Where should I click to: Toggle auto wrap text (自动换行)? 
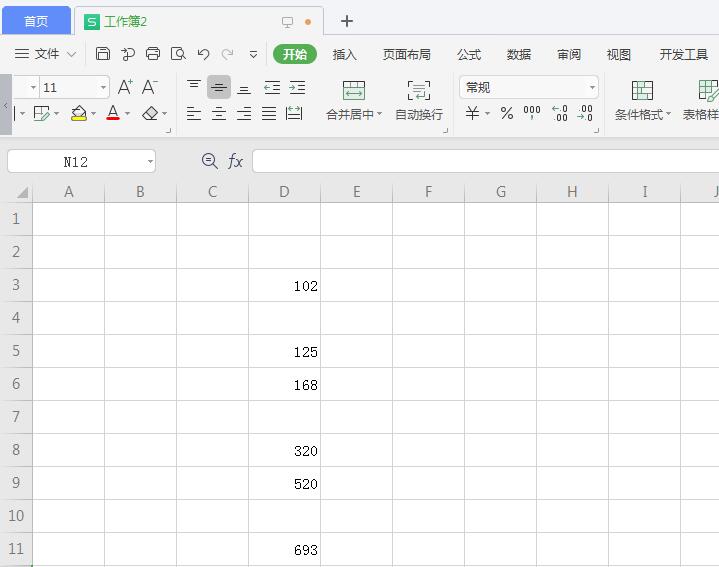pyautogui.click(x=419, y=101)
